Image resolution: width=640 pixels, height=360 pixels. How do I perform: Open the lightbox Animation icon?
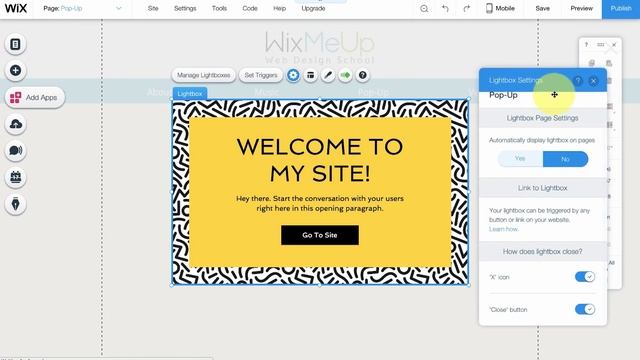coord(345,75)
